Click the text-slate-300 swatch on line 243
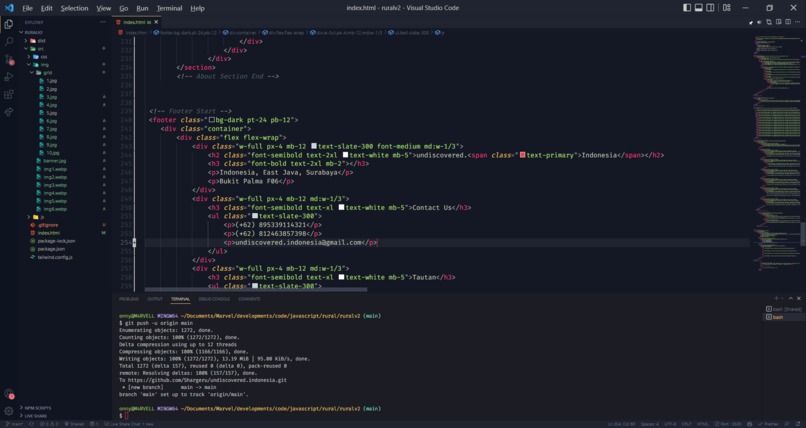Screen dimensions: 806x428 click(x=314, y=146)
